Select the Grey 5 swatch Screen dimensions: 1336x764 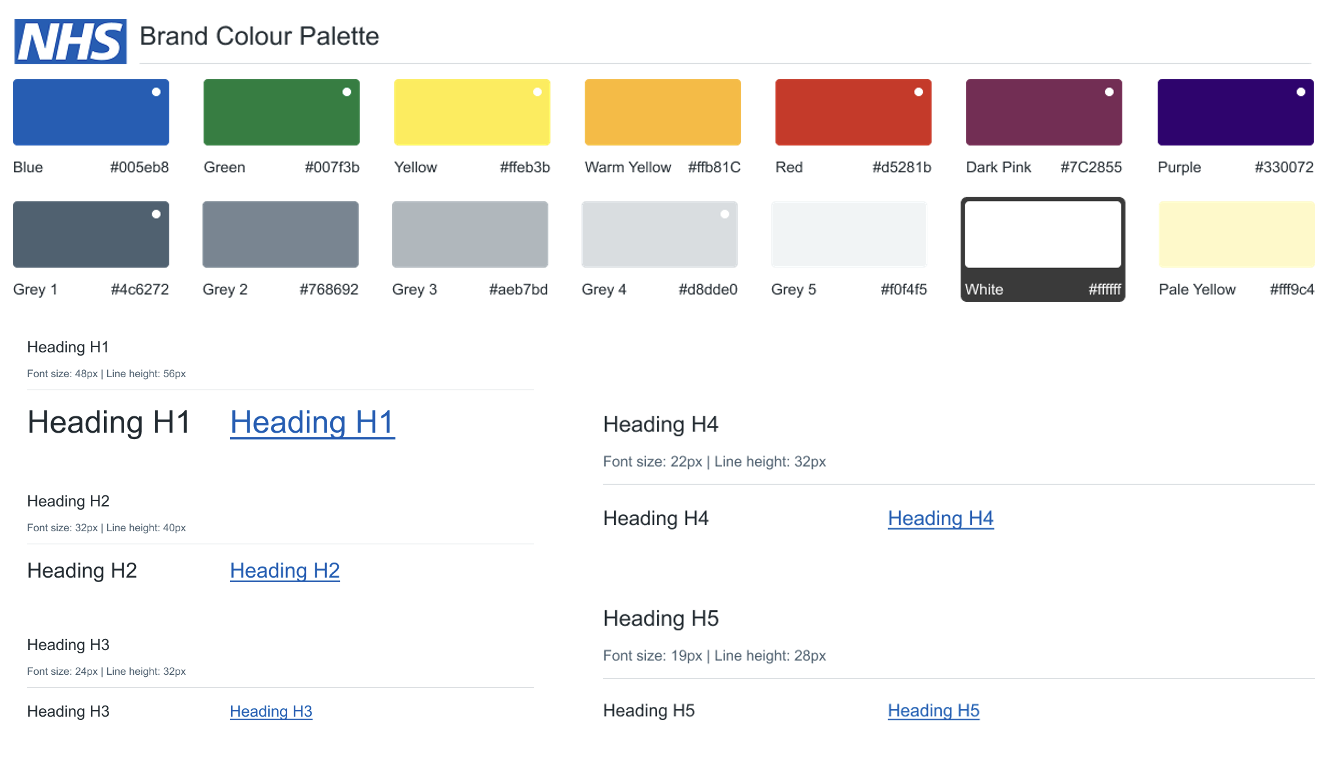(848, 233)
